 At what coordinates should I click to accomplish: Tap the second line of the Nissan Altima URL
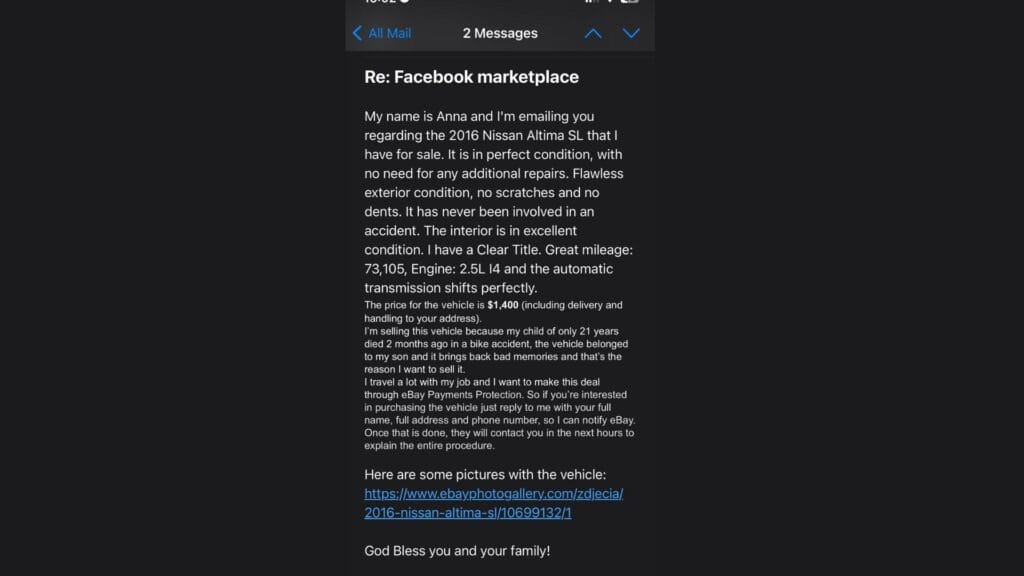[467, 513]
